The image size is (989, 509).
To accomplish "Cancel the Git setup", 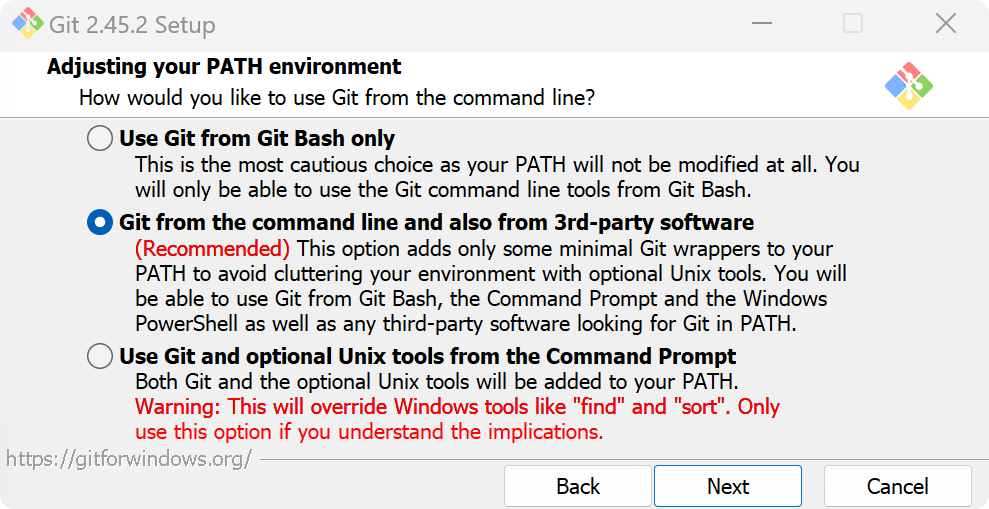I will click(897, 486).
